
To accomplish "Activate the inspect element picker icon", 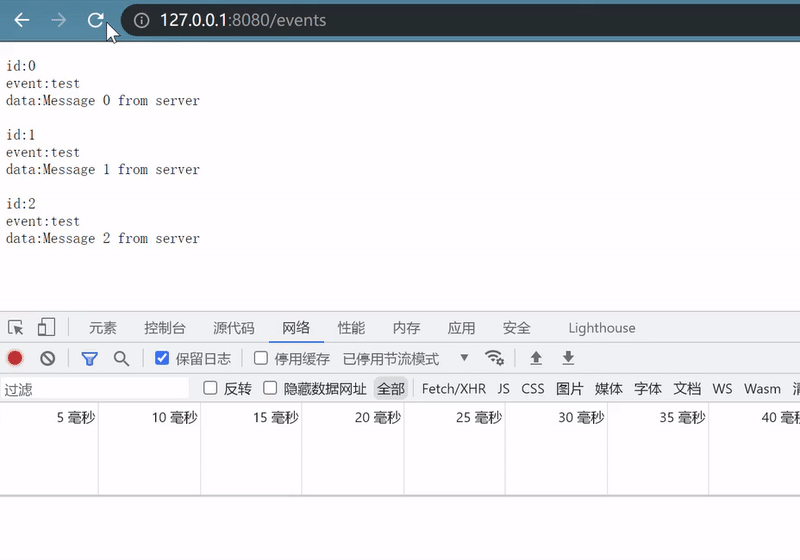I will click(x=15, y=327).
